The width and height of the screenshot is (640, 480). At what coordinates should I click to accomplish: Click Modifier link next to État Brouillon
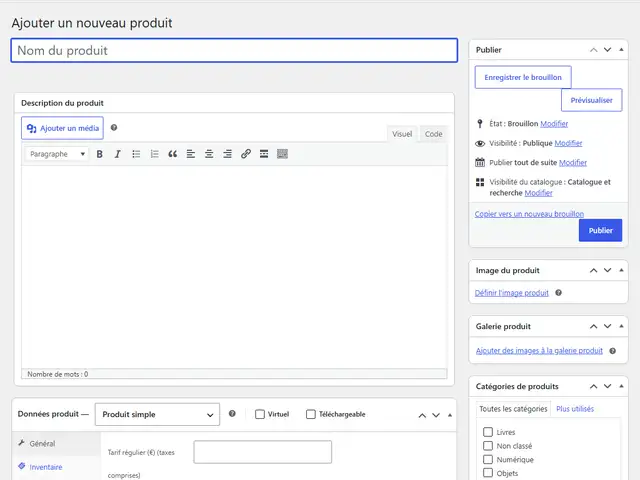554,124
